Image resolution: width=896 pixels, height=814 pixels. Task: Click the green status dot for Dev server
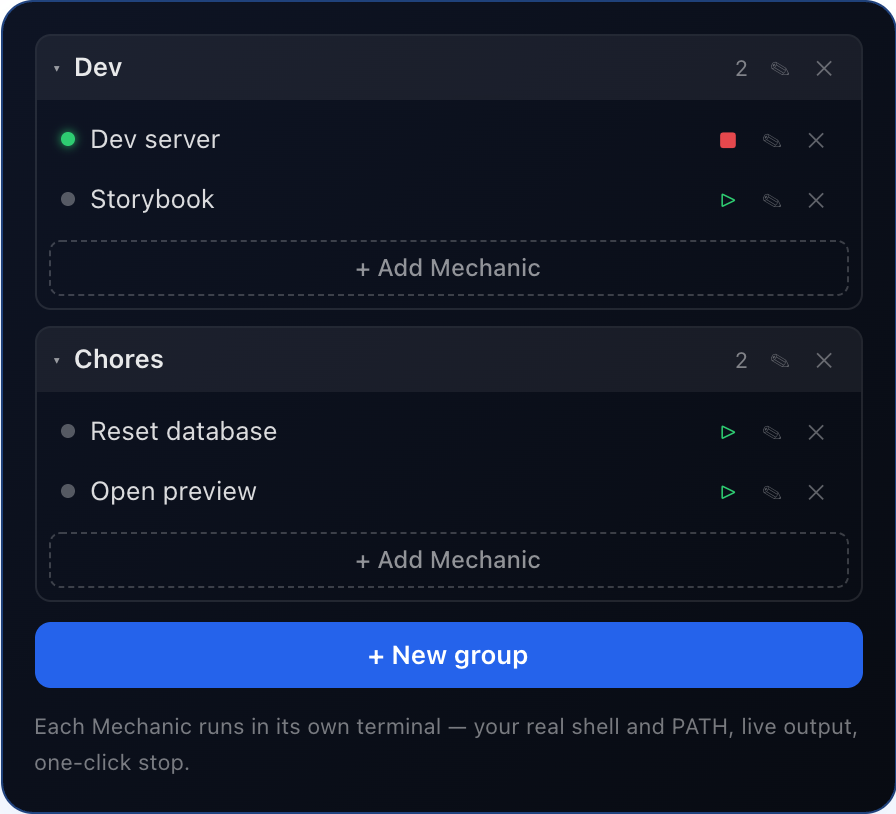point(68,139)
